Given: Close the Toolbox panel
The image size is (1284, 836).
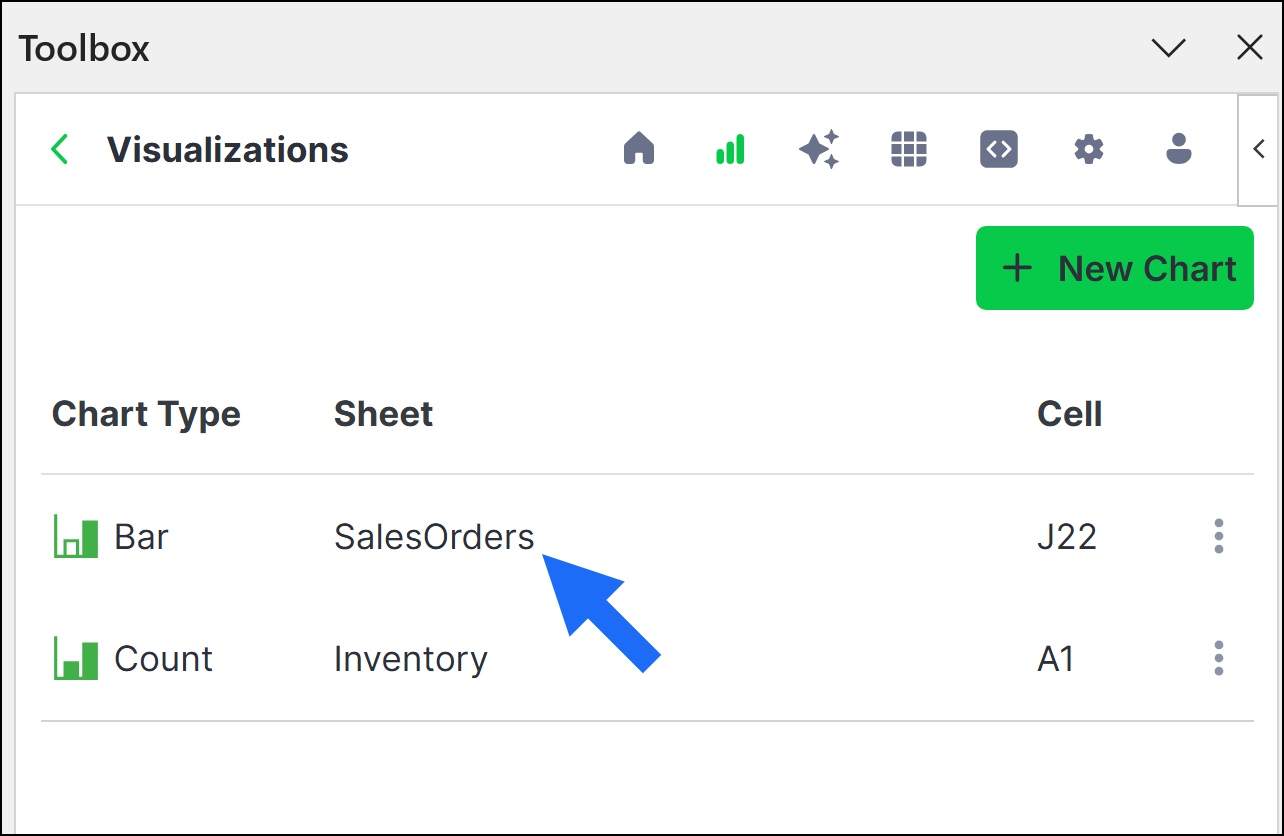Looking at the screenshot, I should click(x=1249, y=48).
